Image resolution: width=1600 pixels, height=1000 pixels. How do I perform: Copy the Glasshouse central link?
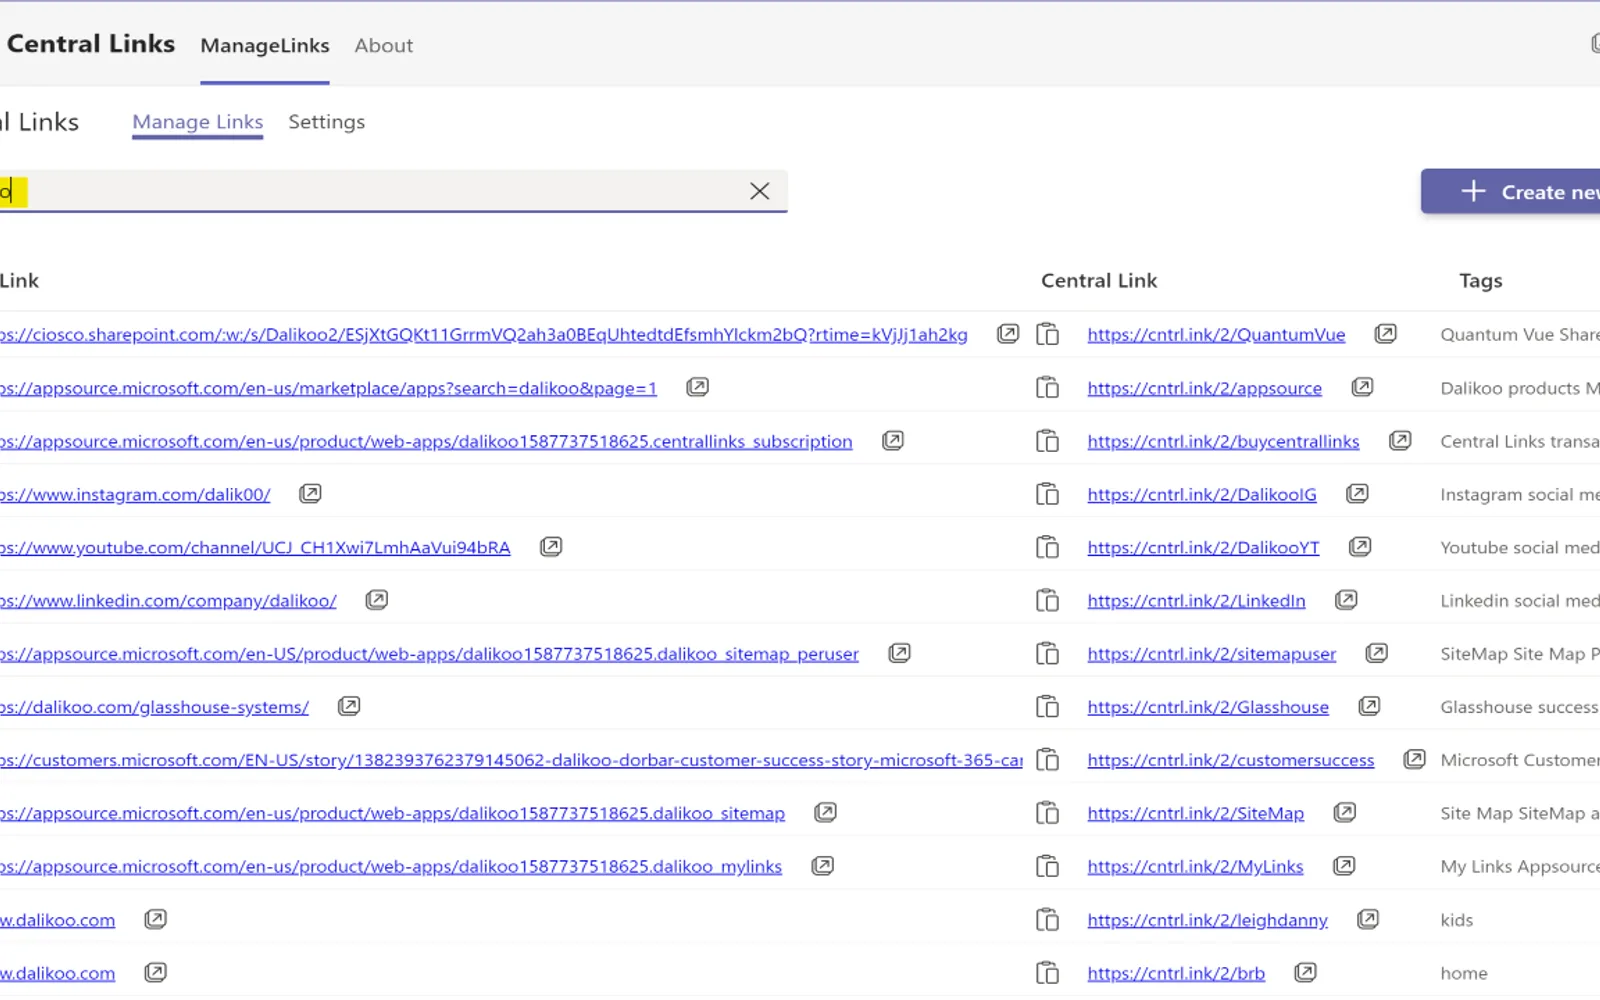coord(1047,706)
